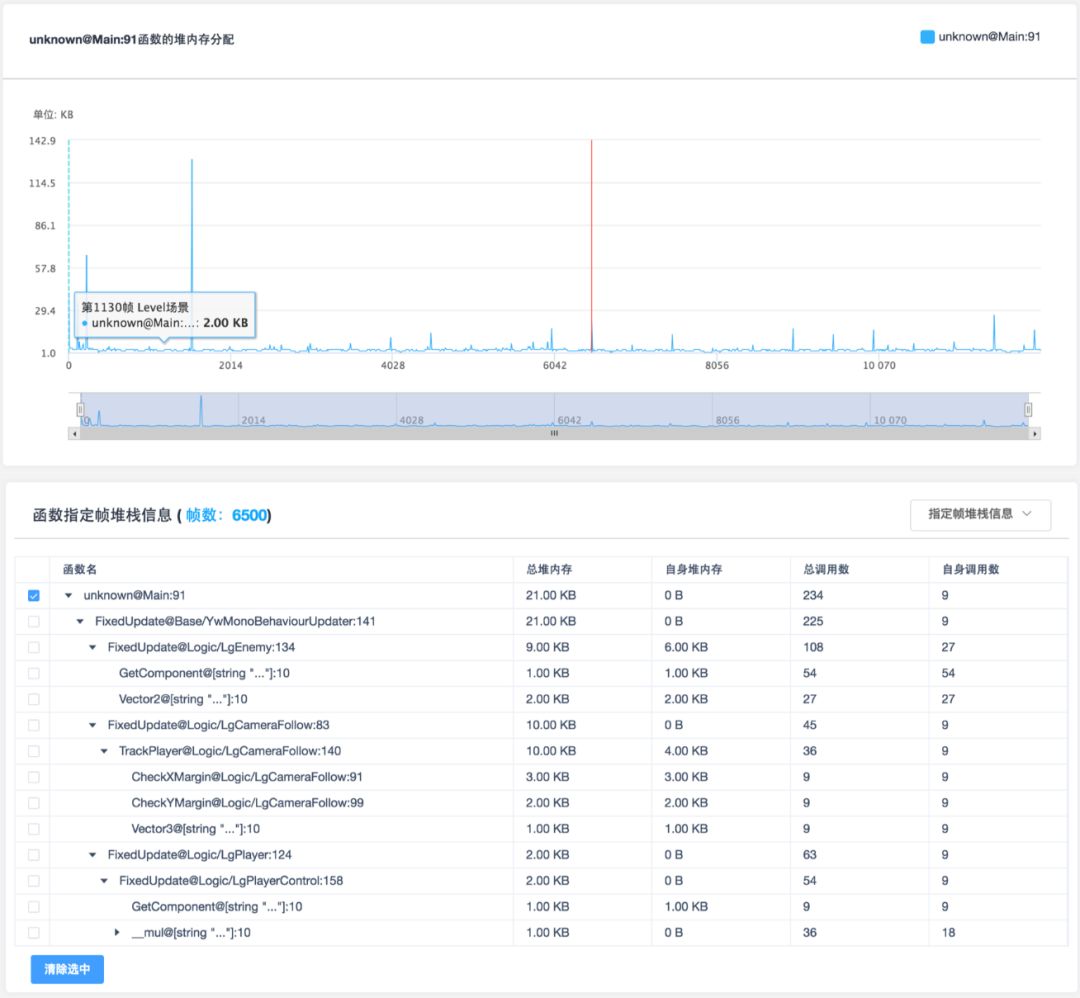Check the FixedUpdate@Logic/LgEnemy:134 row checkbox
Screen dimensions: 1080x998
click(34, 647)
